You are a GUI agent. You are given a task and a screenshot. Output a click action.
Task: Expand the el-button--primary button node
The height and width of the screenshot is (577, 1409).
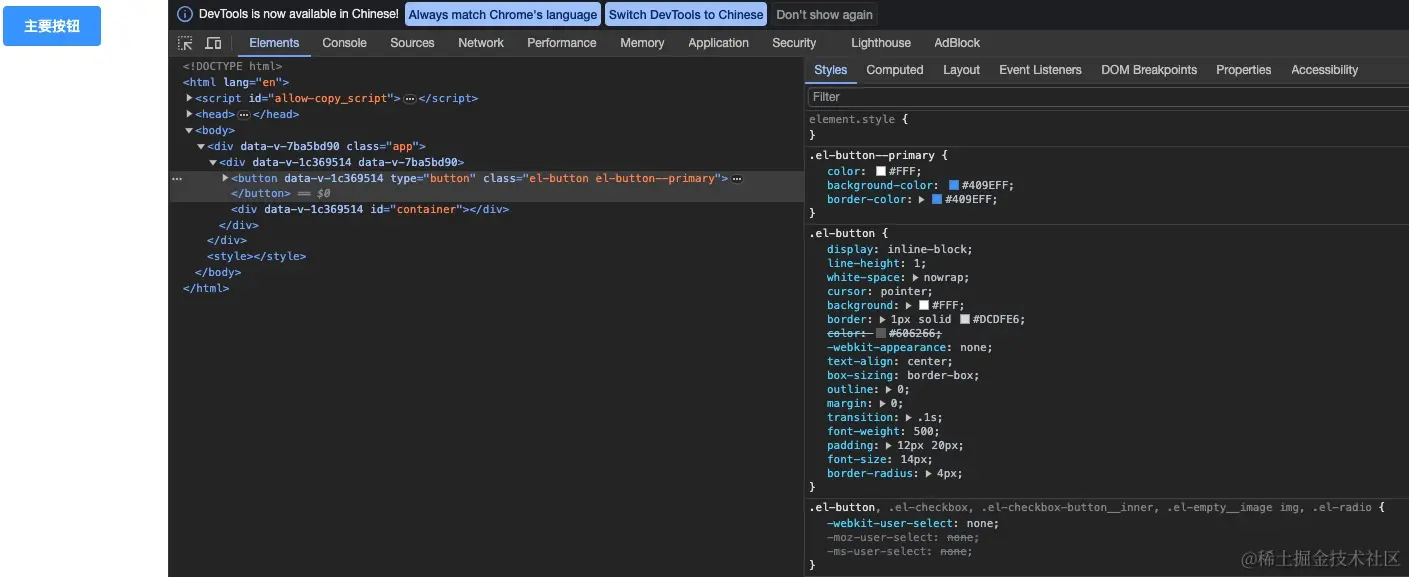pos(225,178)
